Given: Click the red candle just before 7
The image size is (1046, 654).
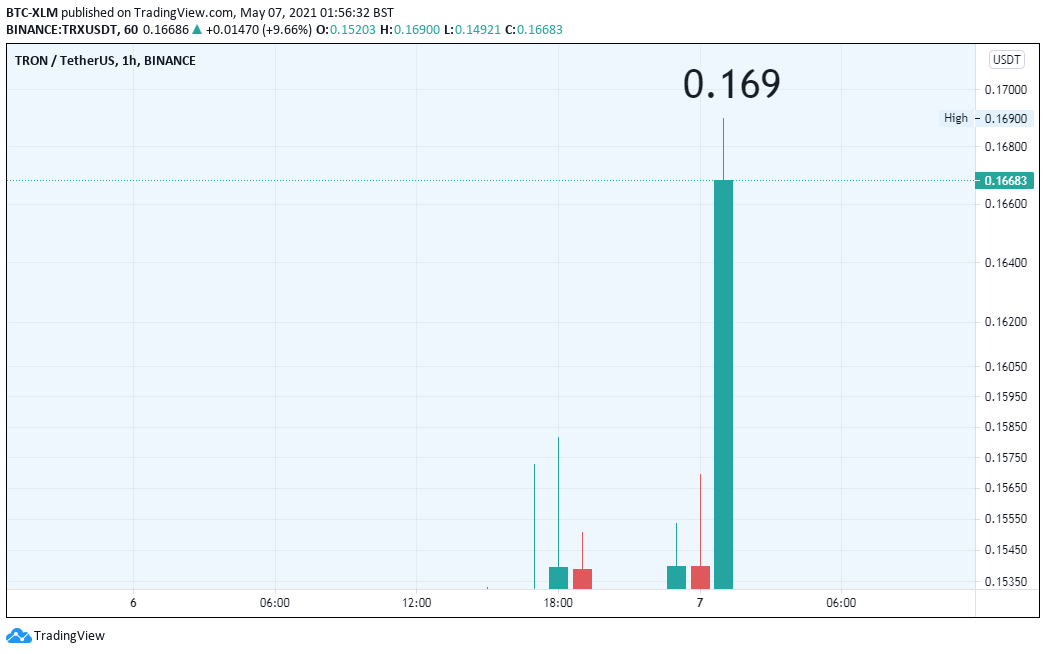Looking at the screenshot, I should 700,577.
